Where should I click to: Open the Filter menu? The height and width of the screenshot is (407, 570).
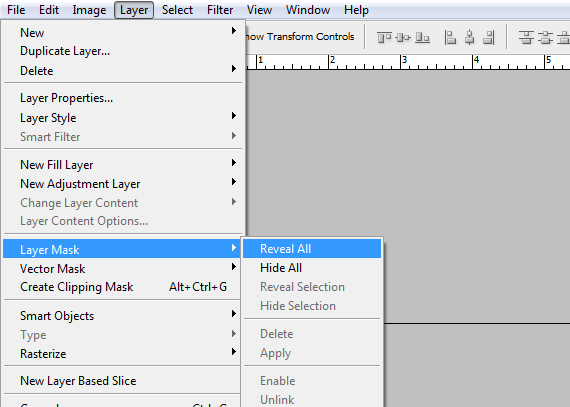[x=220, y=10]
